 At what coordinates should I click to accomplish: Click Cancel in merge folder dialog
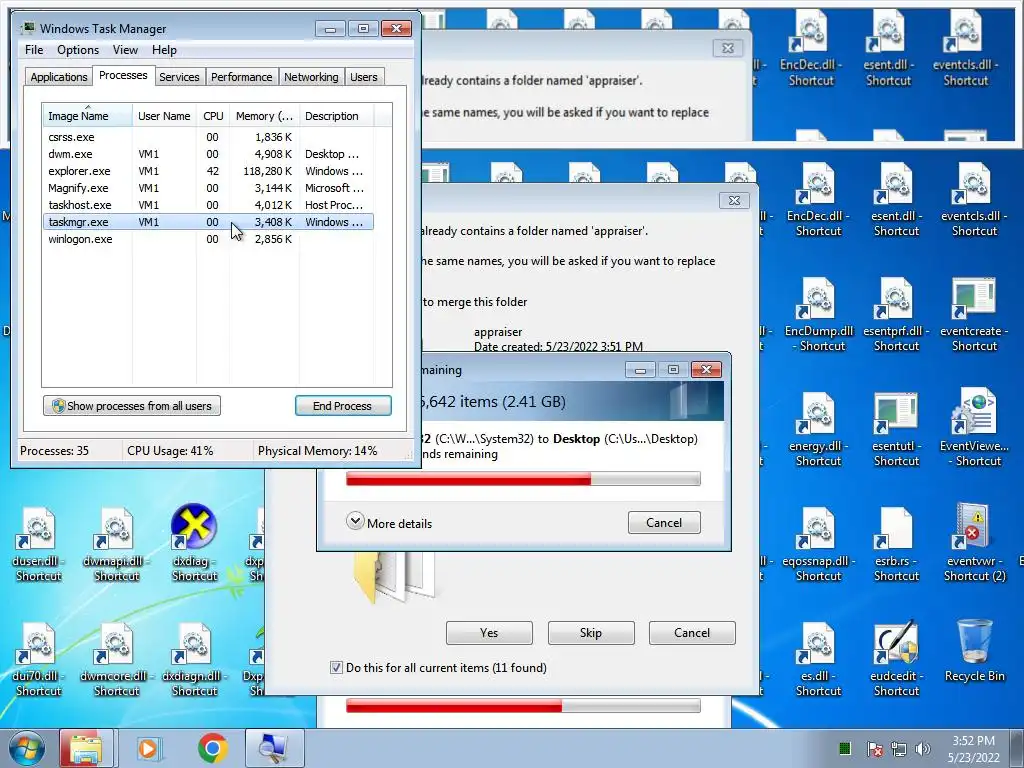coord(692,633)
